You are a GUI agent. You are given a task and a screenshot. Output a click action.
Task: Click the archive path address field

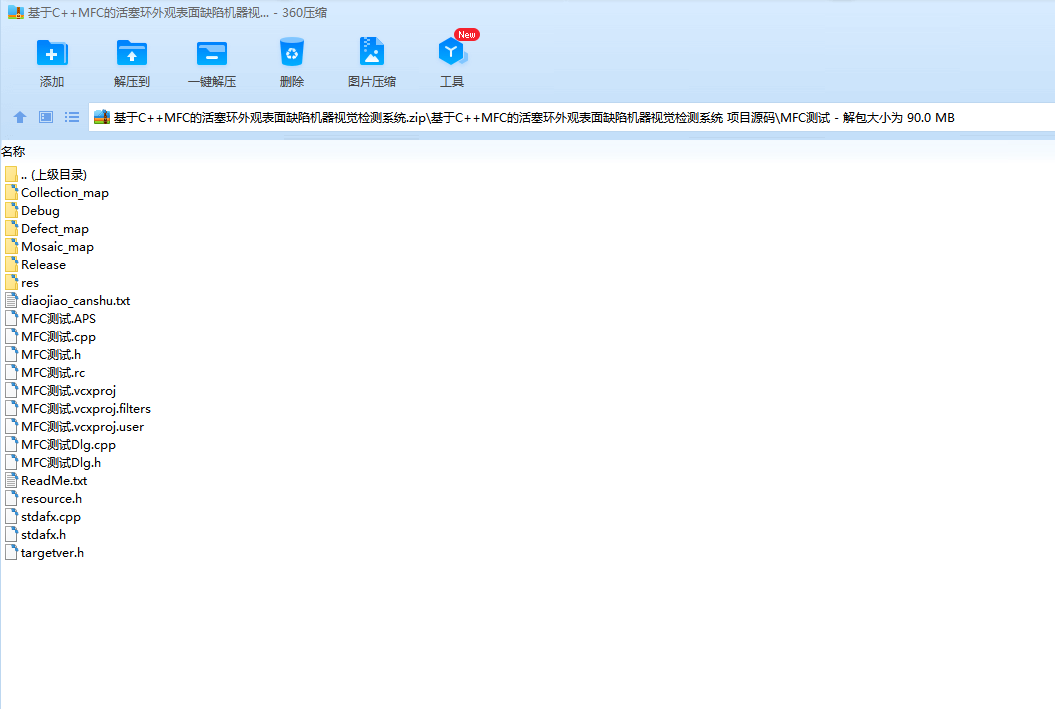point(572,117)
